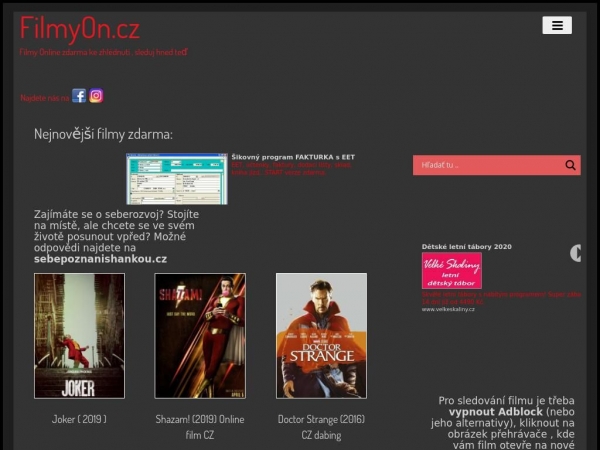The height and width of the screenshot is (450, 600).
Task: Open Doctor Strange (2016) CZ dabing link
Action: coord(321,427)
